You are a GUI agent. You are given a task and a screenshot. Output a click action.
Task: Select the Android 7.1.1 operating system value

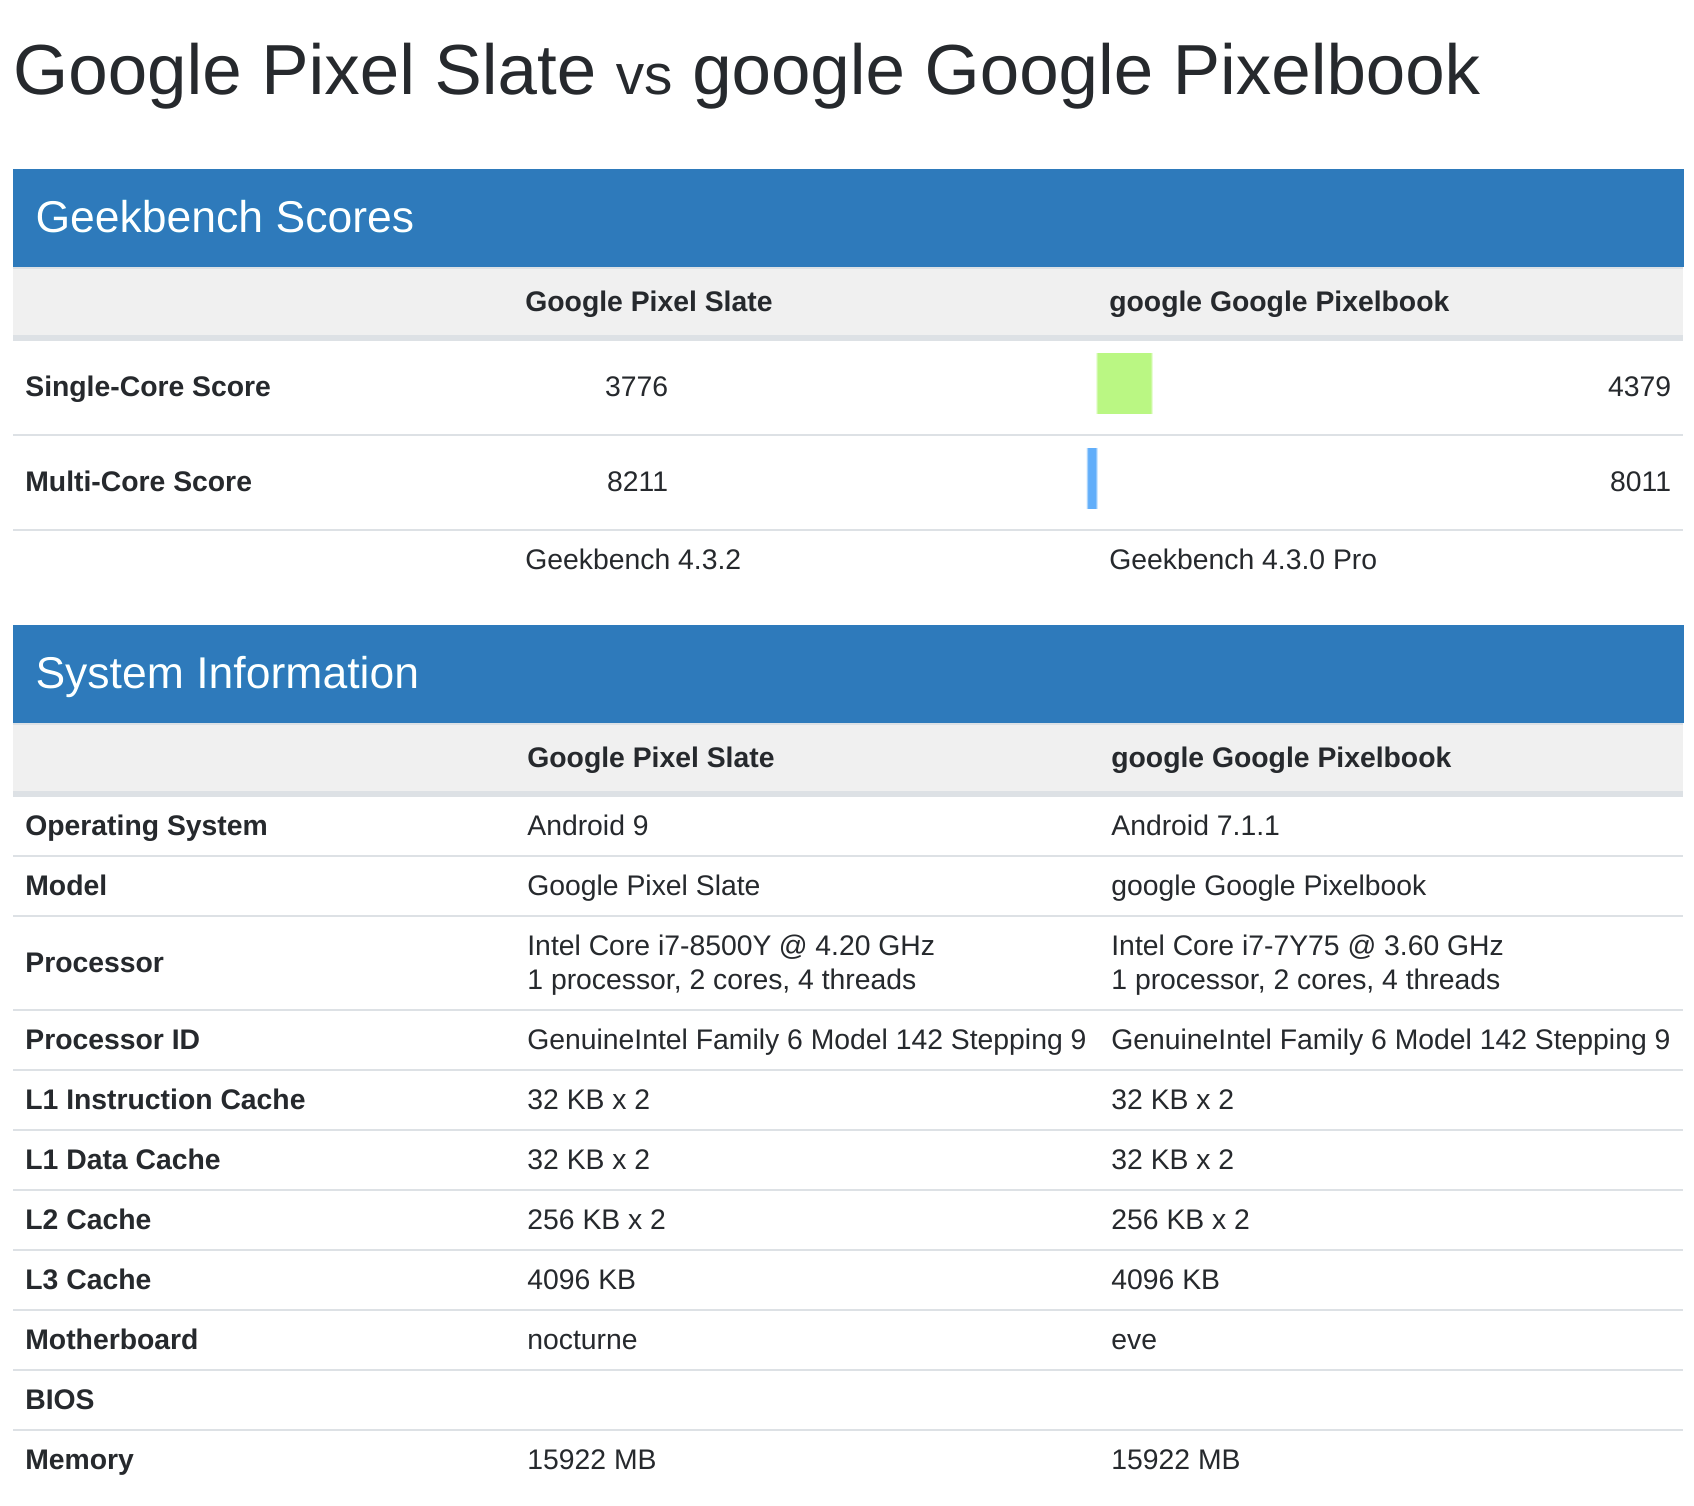(x=1195, y=826)
